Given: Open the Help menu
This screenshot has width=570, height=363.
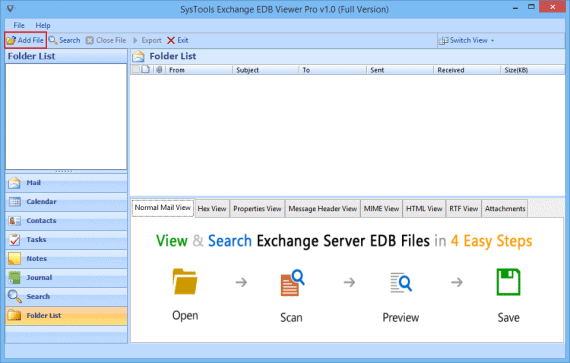Looking at the screenshot, I should click(x=43, y=25).
